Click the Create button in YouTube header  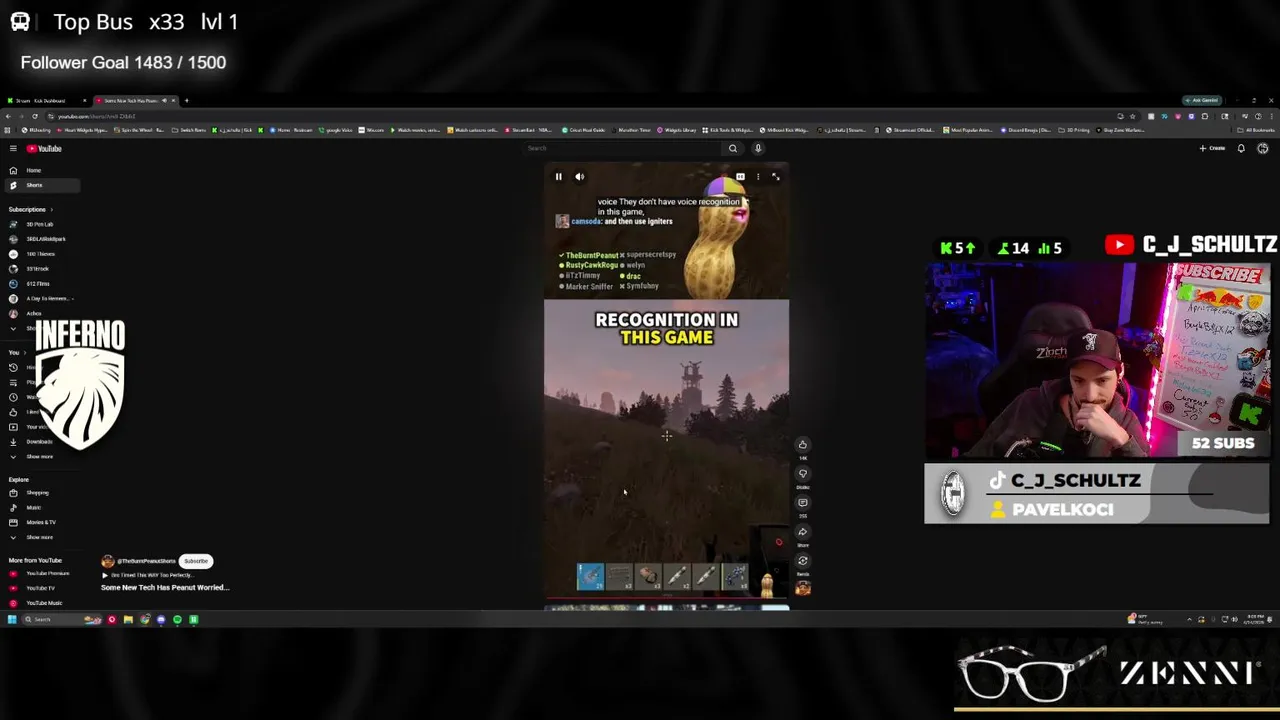pyautogui.click(x=1212, y=148)
